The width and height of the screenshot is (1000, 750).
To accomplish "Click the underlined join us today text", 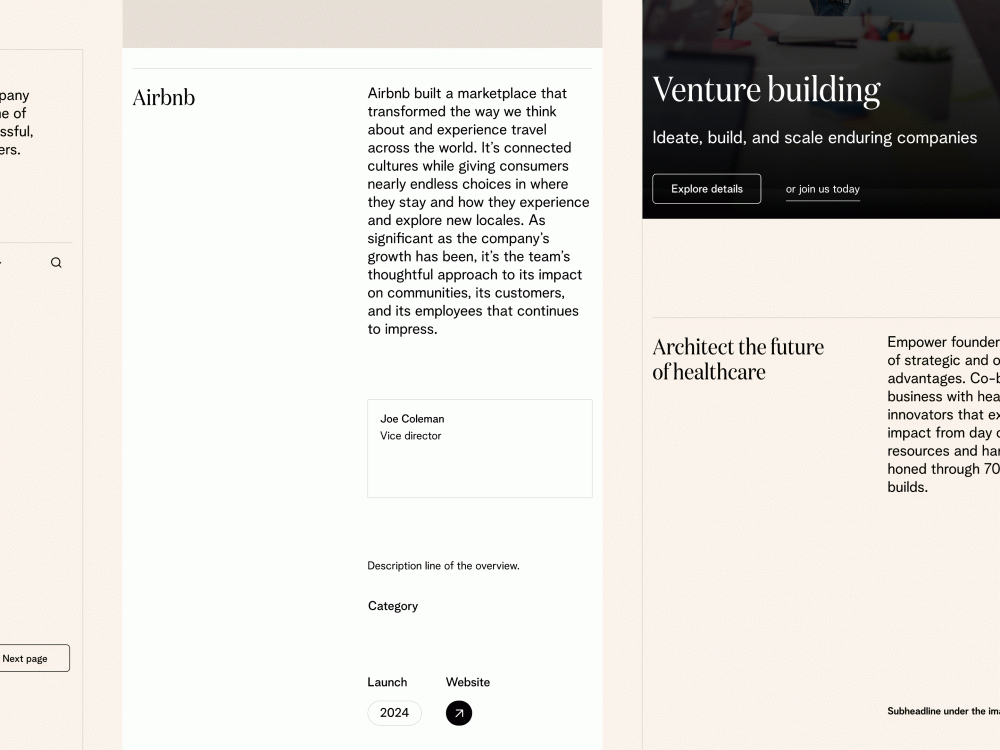I will pos(822,189).
